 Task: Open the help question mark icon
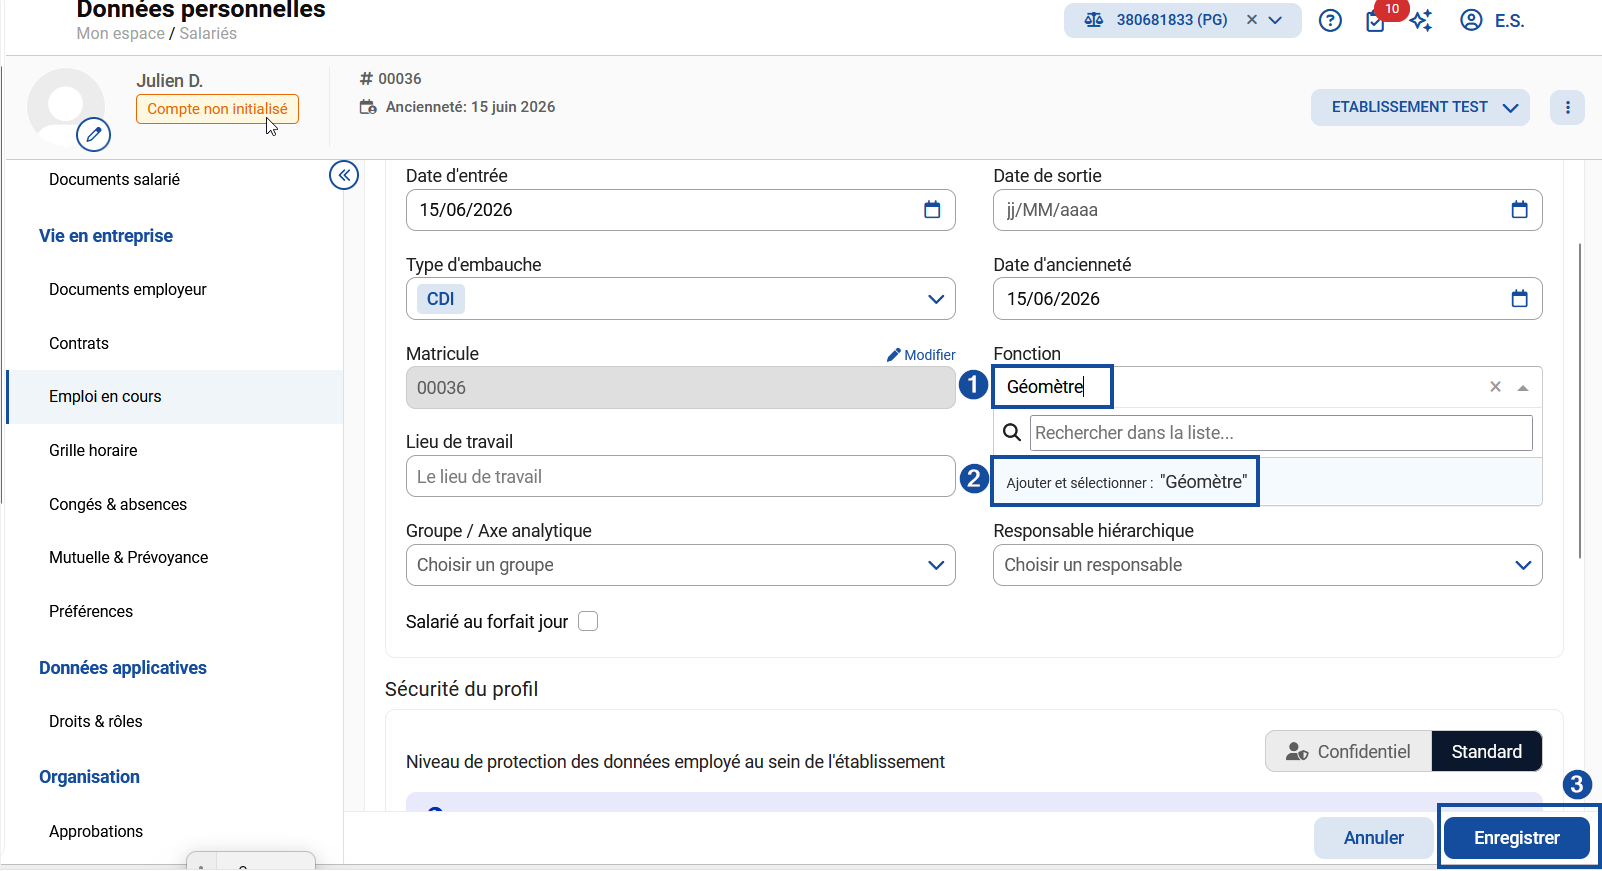tap(1330, 20)
